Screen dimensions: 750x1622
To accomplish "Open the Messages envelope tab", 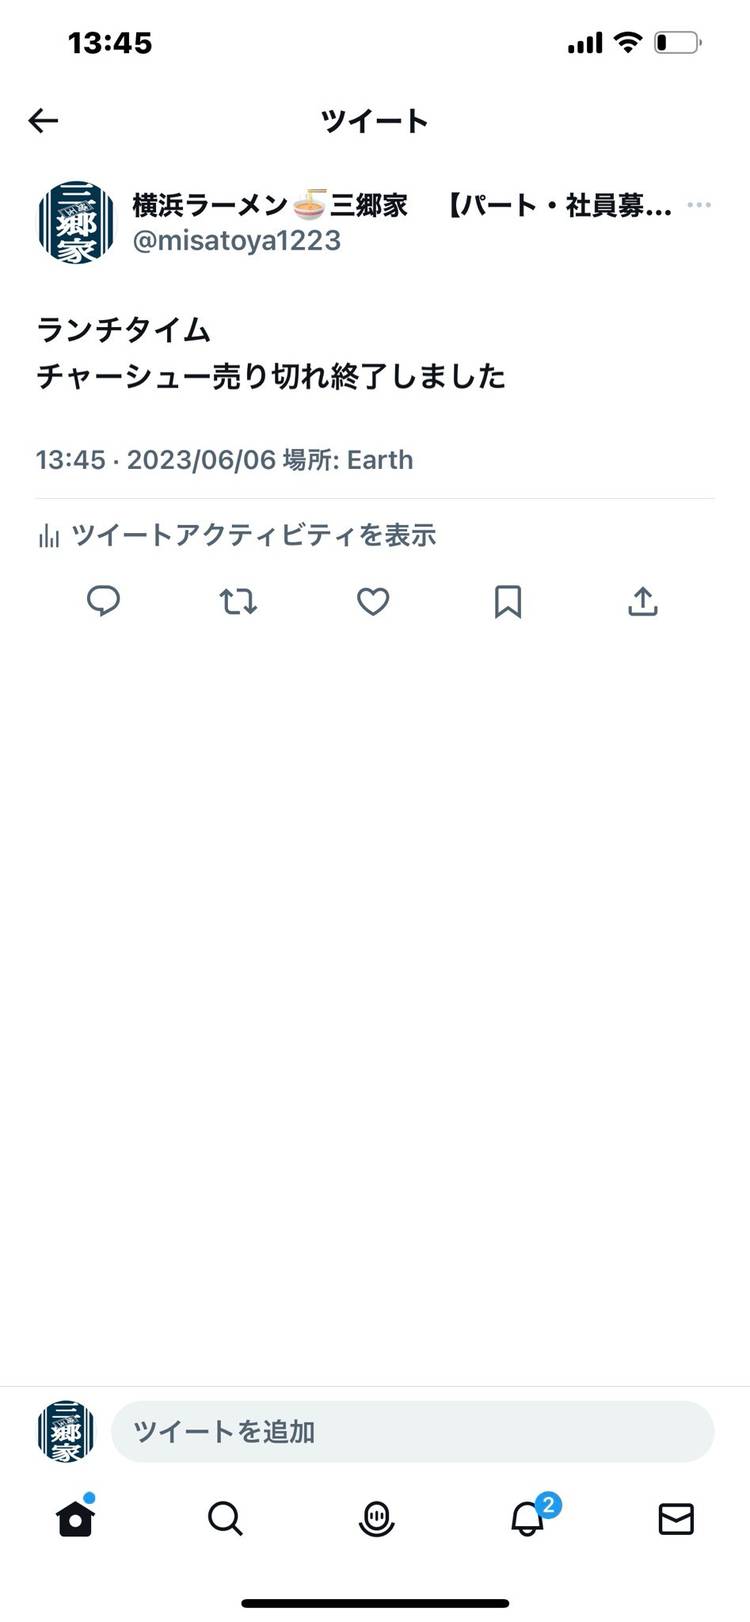I will 676,1519.
